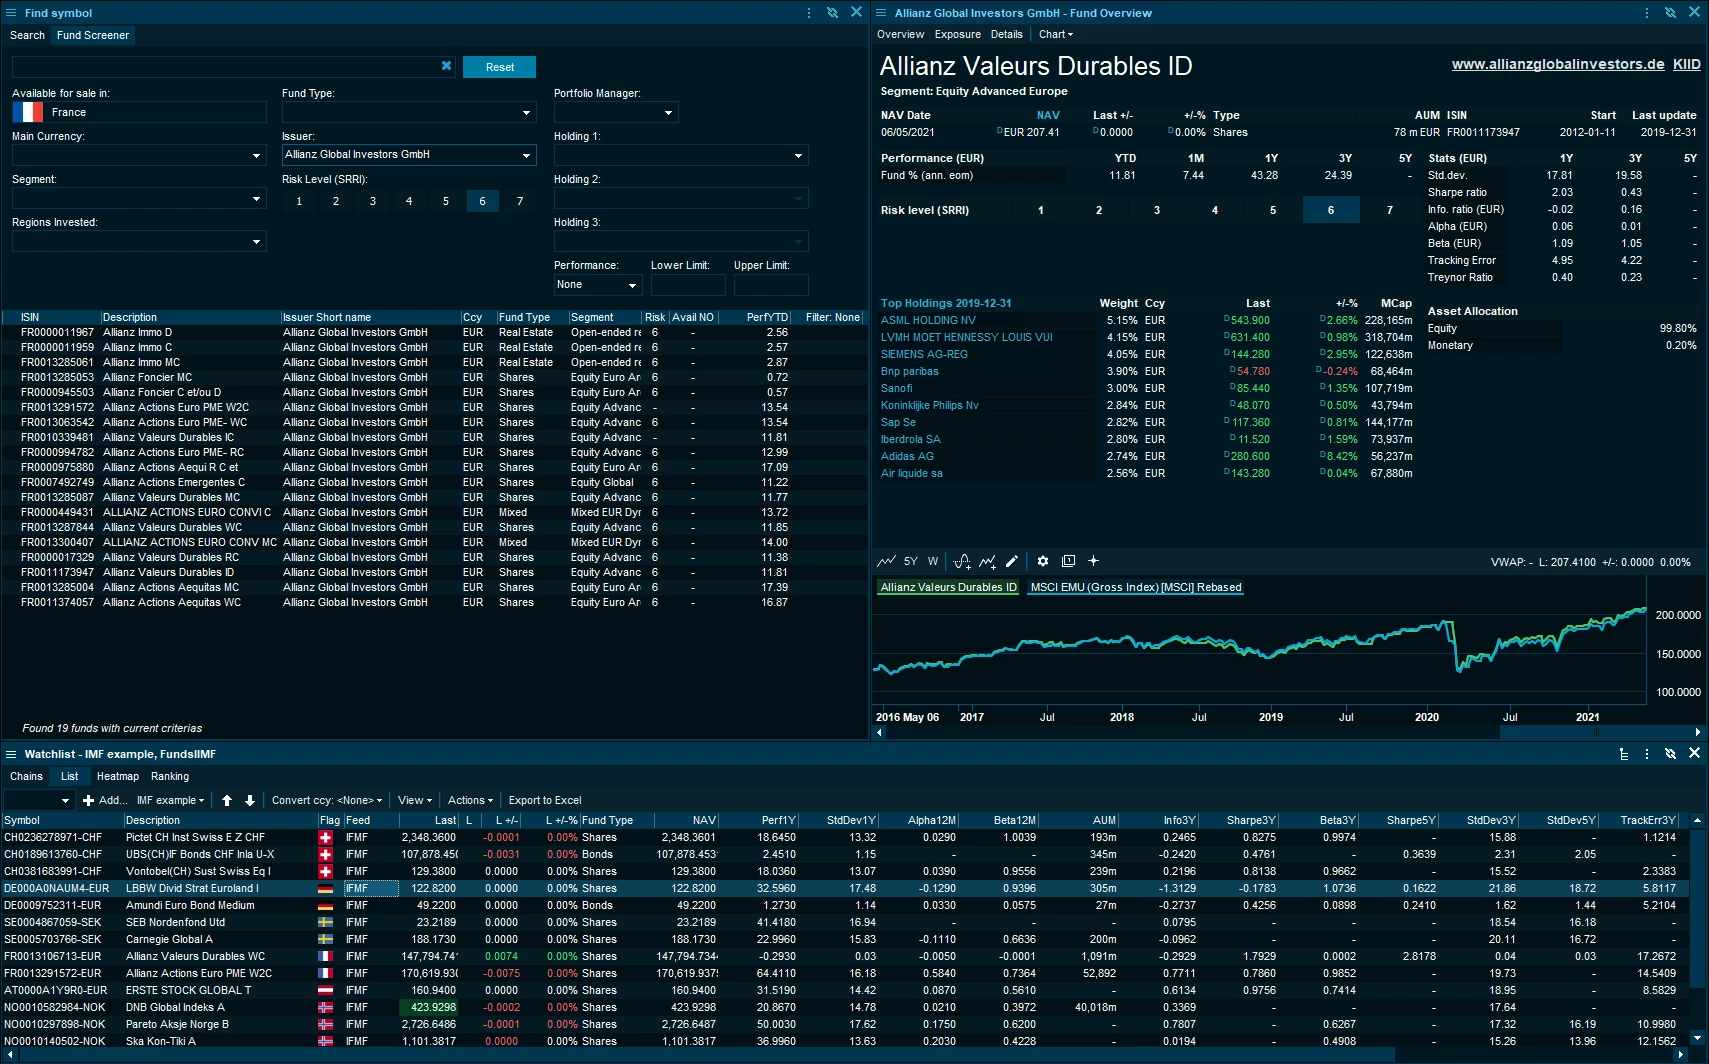Click ASML HOLDING NV holding link
This screenshot has height=1064, width=1709.
[x=928, y=320]
